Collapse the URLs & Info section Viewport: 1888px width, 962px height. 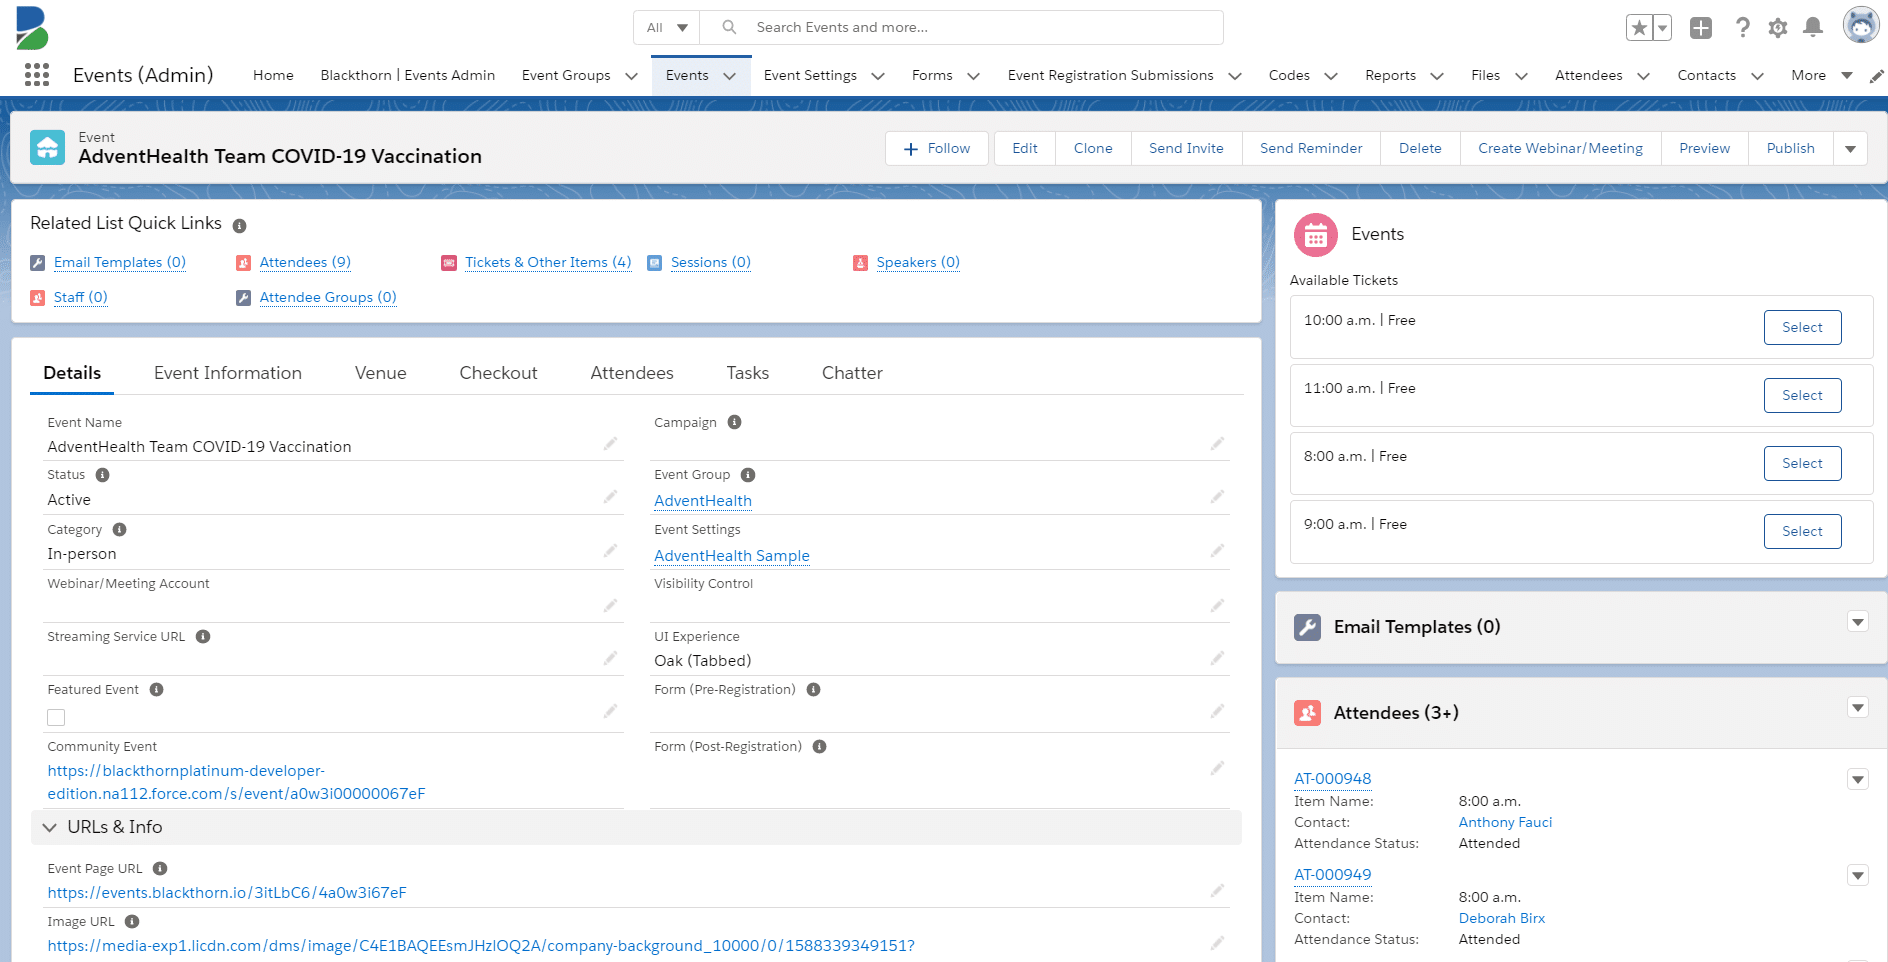(49, 827)
